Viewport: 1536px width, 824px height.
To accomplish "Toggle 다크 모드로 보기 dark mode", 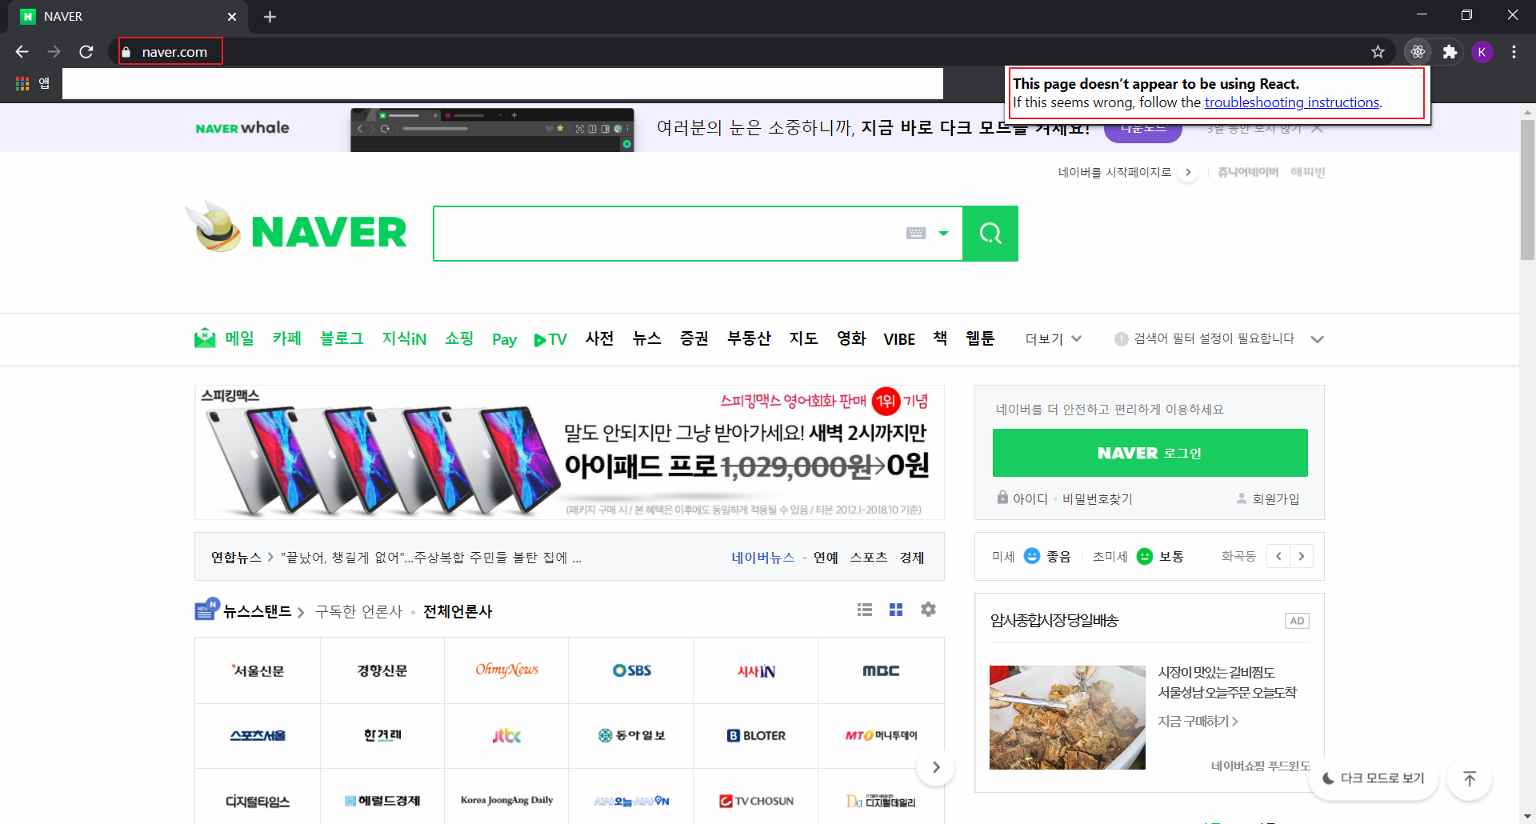I will pyautogui.click(x=1374, y=778).
